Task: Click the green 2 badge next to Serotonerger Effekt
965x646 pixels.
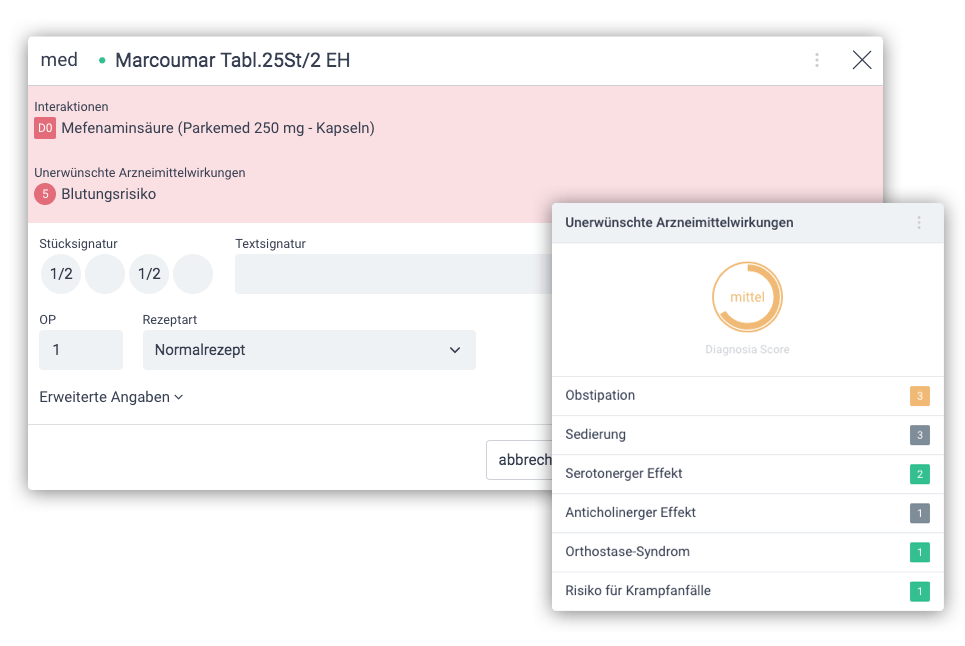Action: (919, 474)
